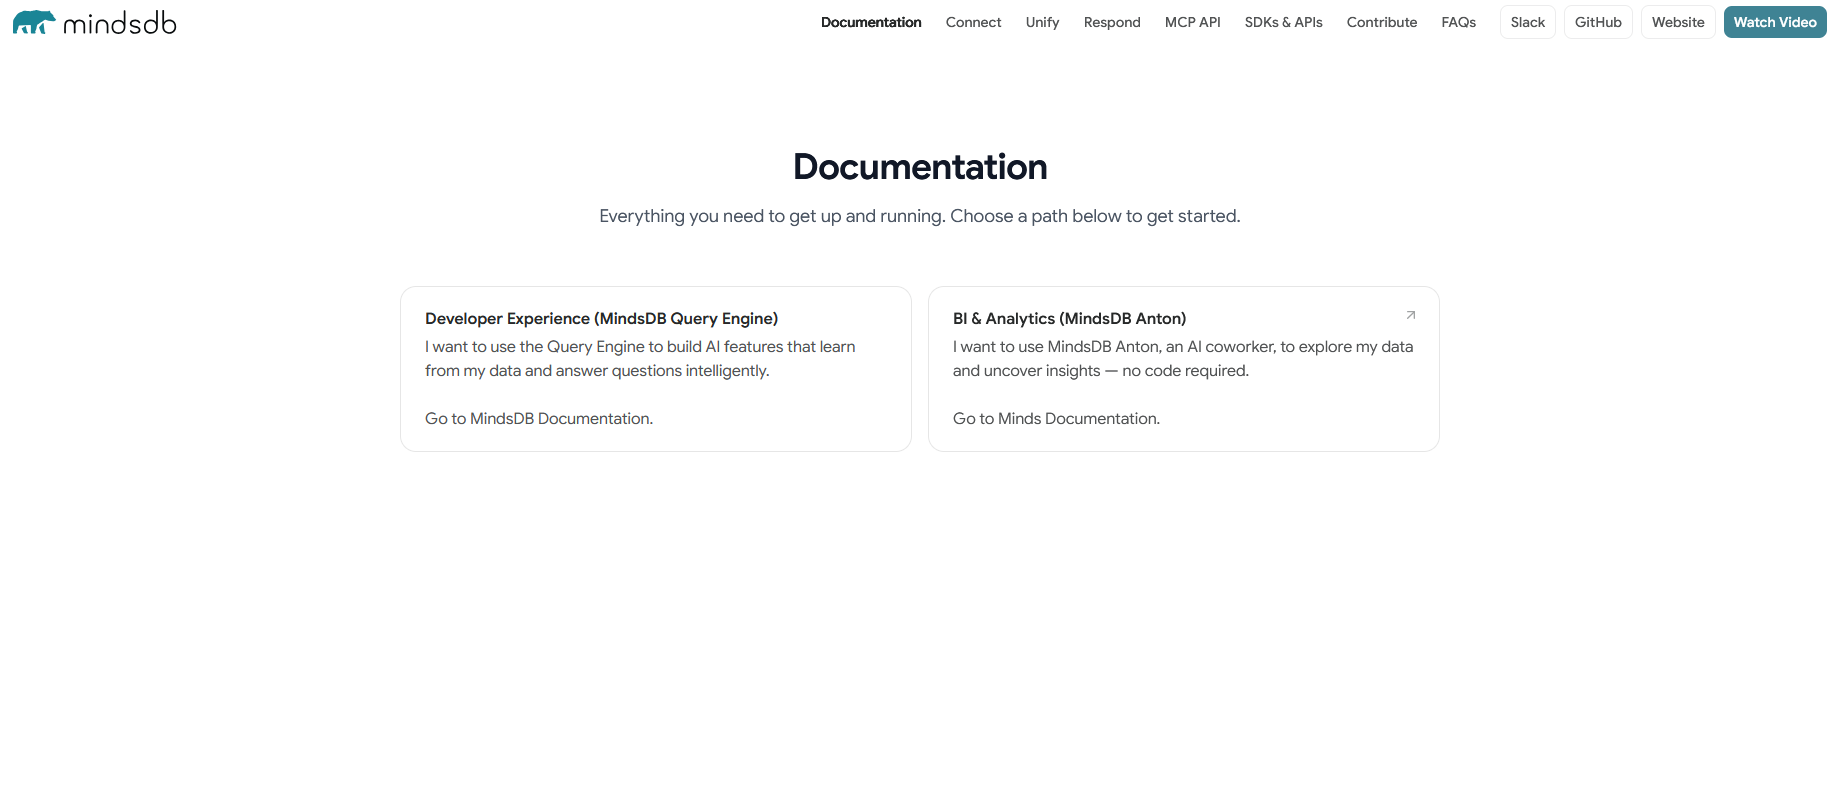
Task: Open the FAQs page
Action: (1458, 22)
